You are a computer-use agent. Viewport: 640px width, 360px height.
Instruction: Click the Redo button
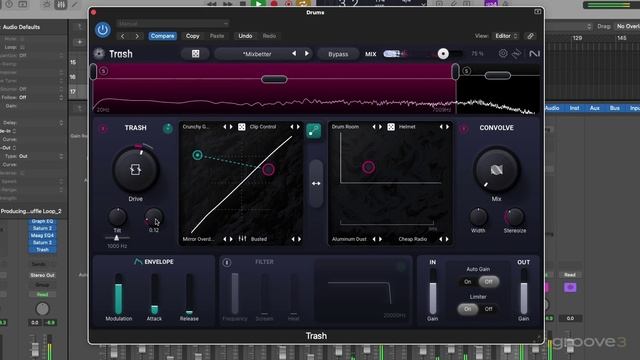click(x=269, y=36)
